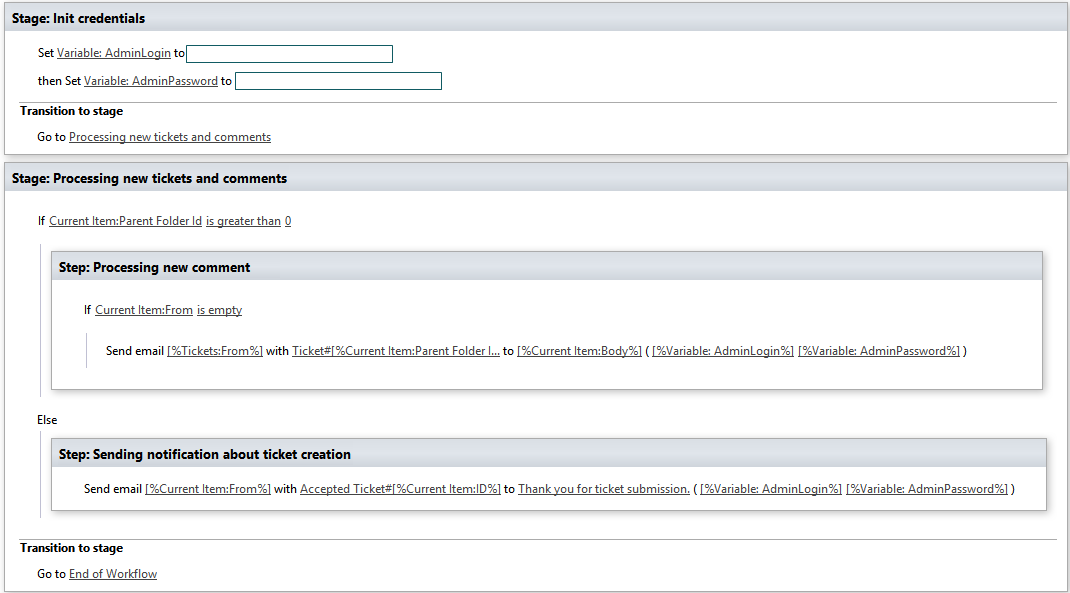Image resolution: width=1070 pixels, height=593 pixels.
Task: Select the 'Step: Processing new comment' header
Action: [x=547, y=267]
